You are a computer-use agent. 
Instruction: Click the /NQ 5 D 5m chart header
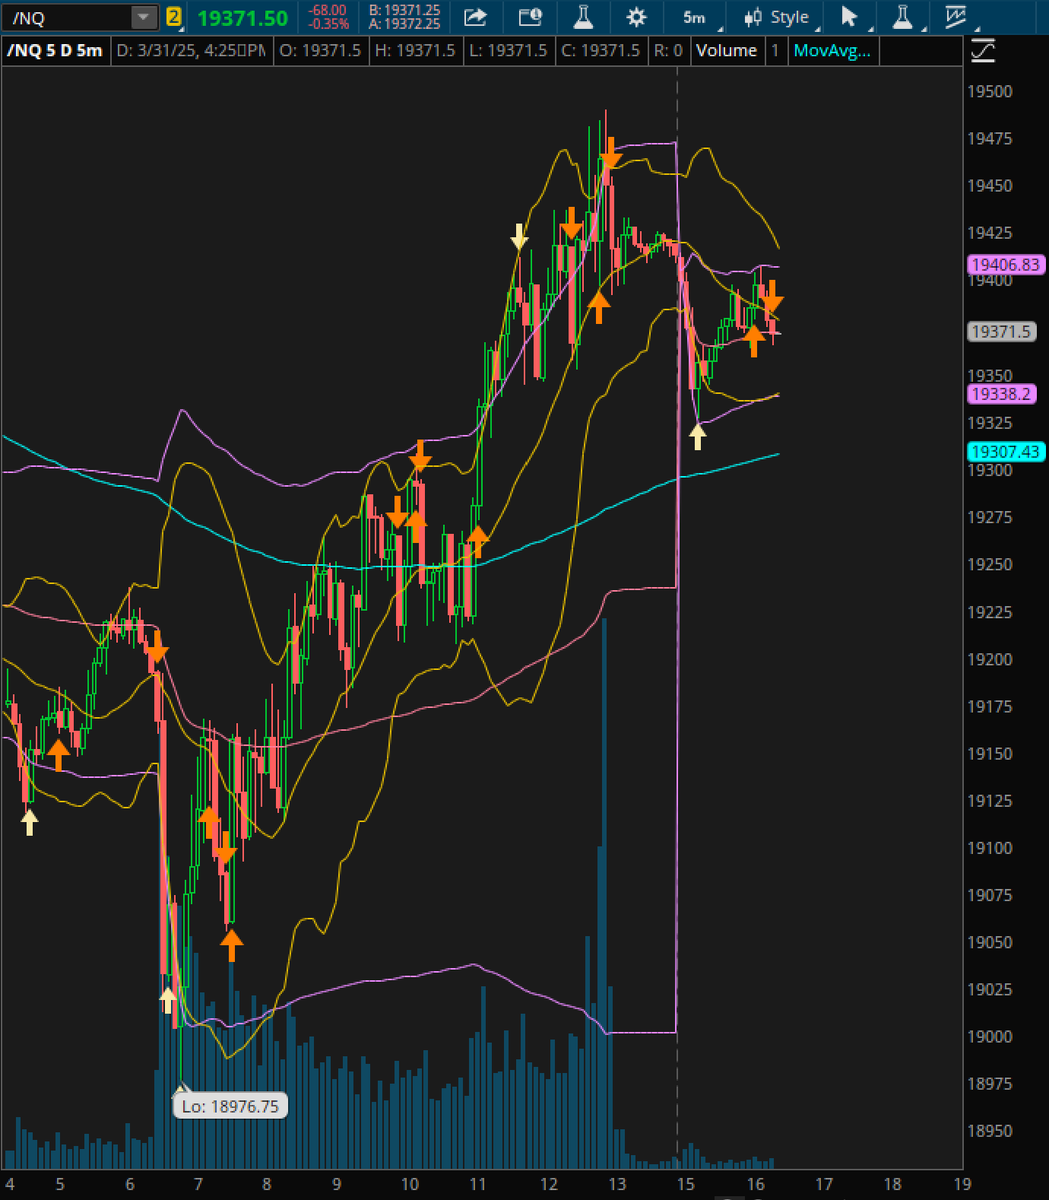pyautogui.click(x=55, y=50)
